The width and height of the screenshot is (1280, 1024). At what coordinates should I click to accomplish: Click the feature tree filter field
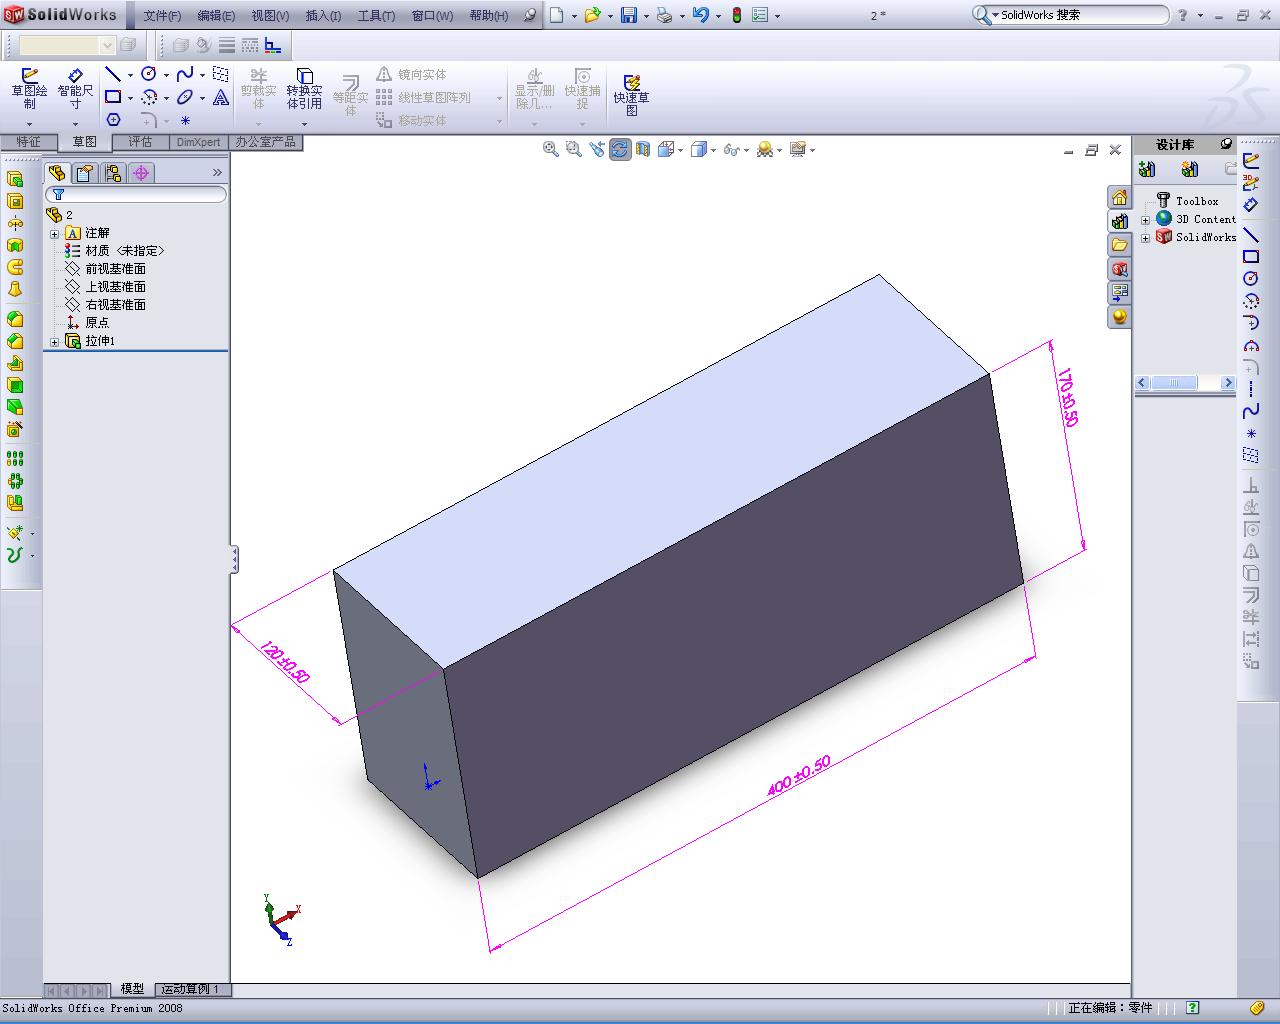(136, 195)
